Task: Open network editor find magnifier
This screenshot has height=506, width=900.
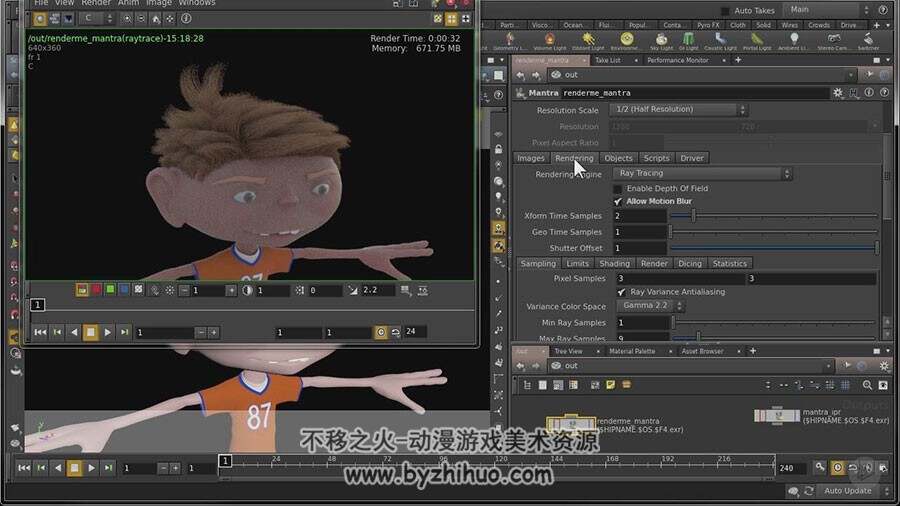Action: (x=867, y=385)
